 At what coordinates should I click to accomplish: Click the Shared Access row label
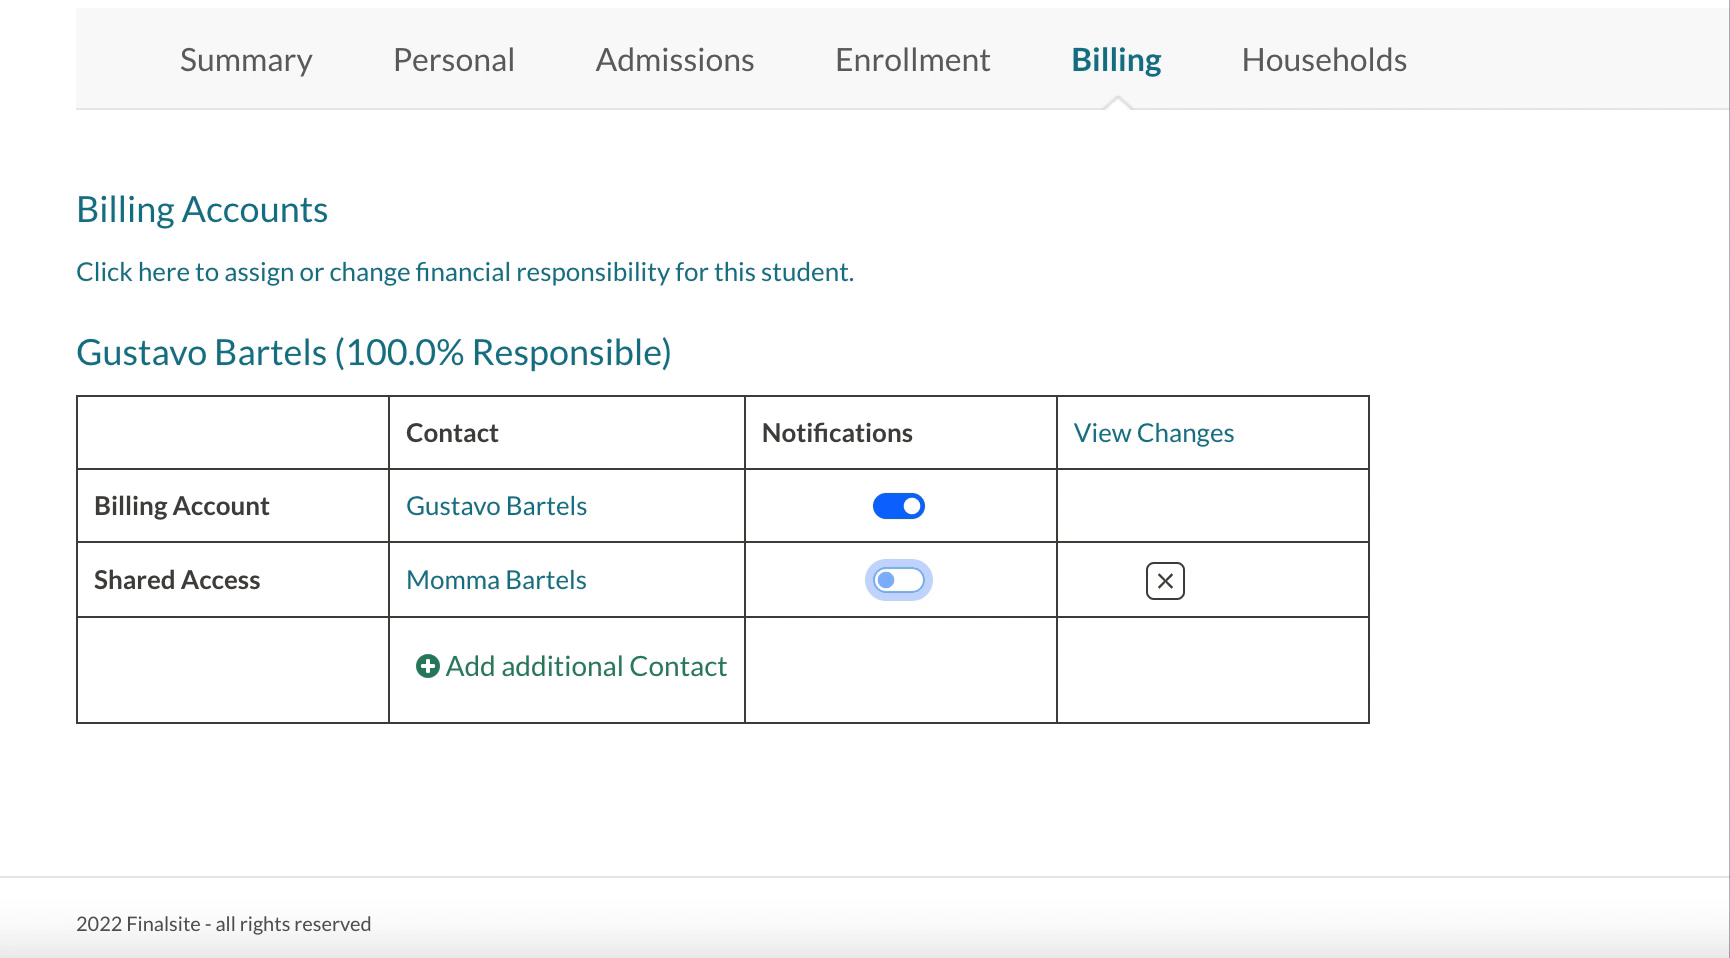point(177,580)
